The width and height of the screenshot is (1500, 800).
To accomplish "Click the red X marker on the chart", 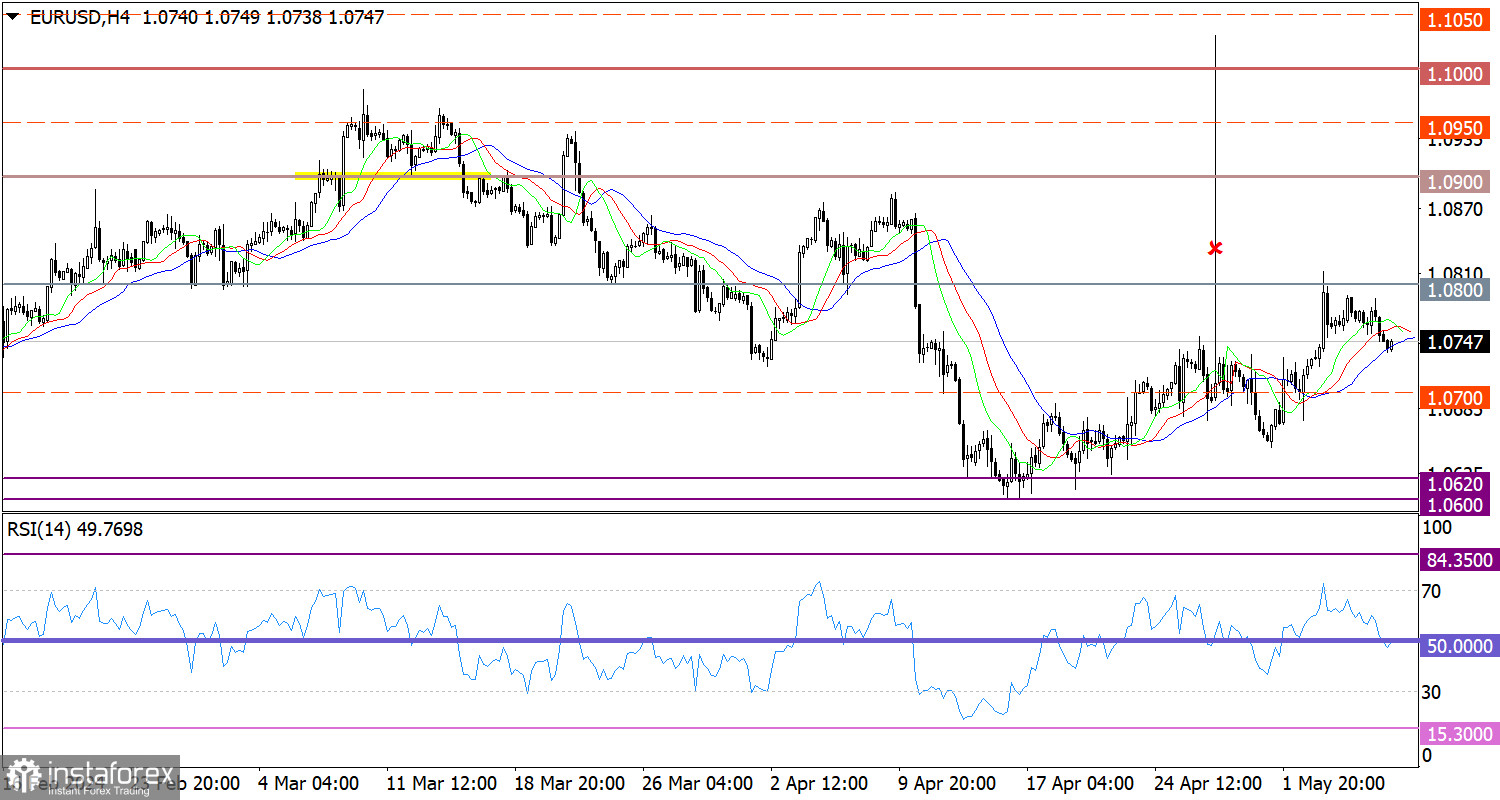I will tap(1216, 248).
